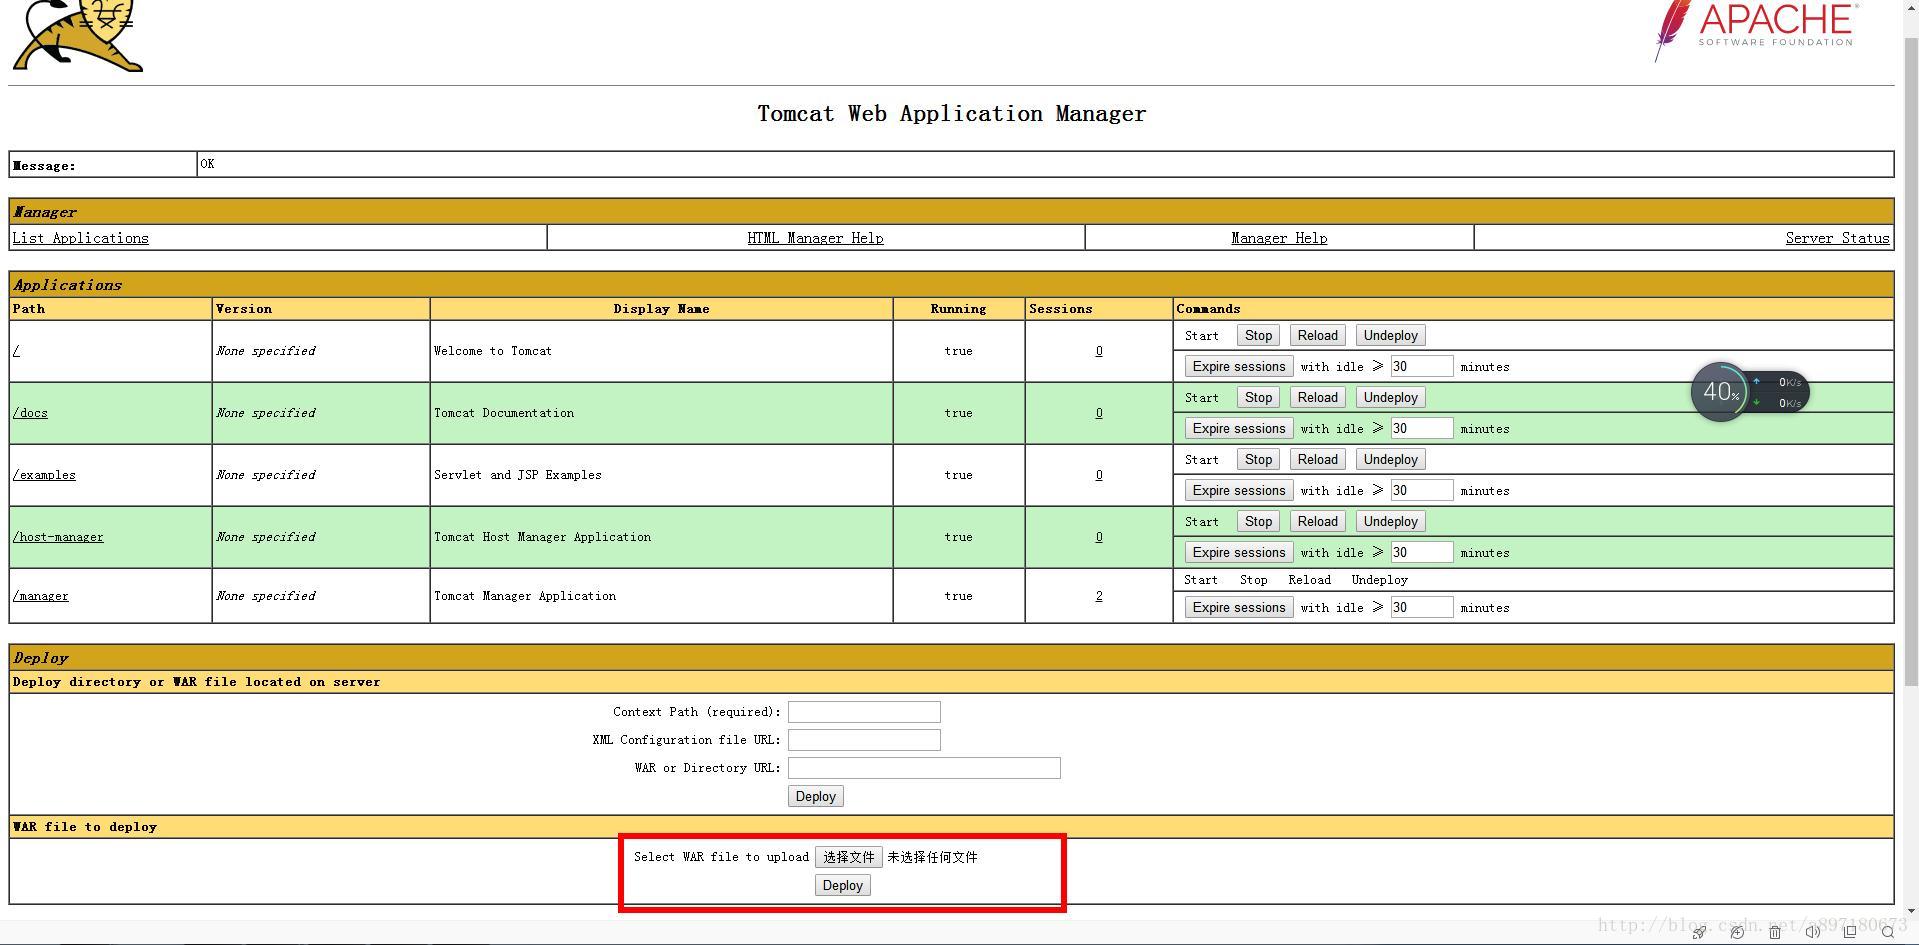Focus idle minutes field for /docs row
1919x945 pixels.
point(1421,429)
